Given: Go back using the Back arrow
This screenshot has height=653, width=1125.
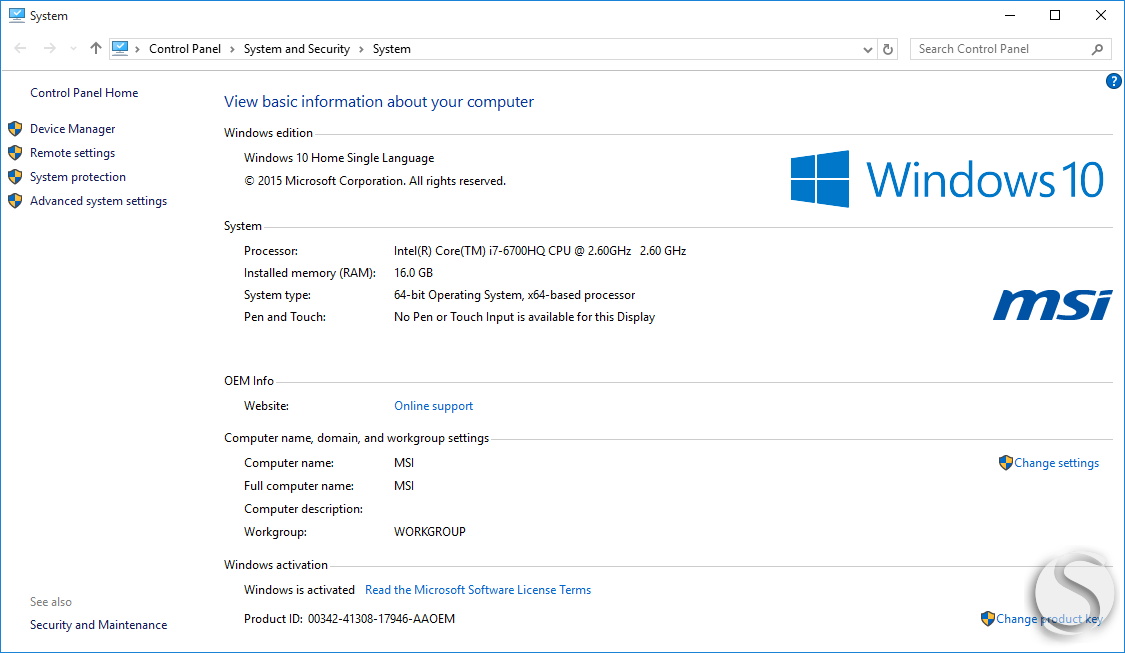Looking at the screenshot, I should [20, 49].
